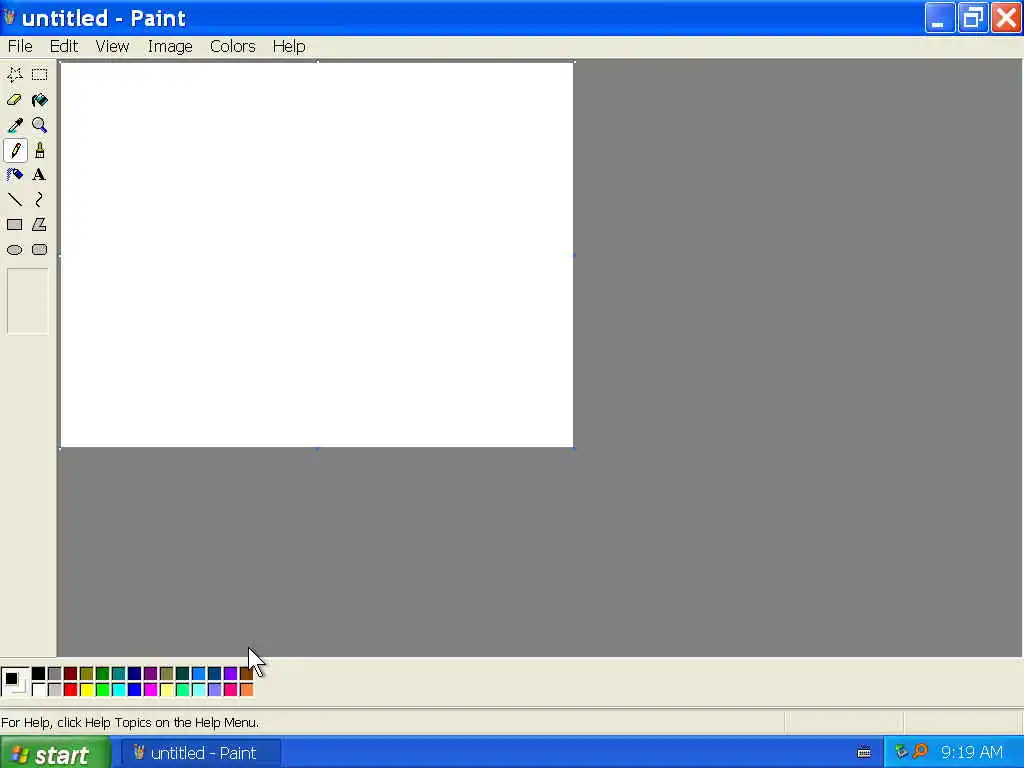Click the green shield tray icon
Screen dimensions: 1024x768
pyautogui.click(x=901, y=752)
